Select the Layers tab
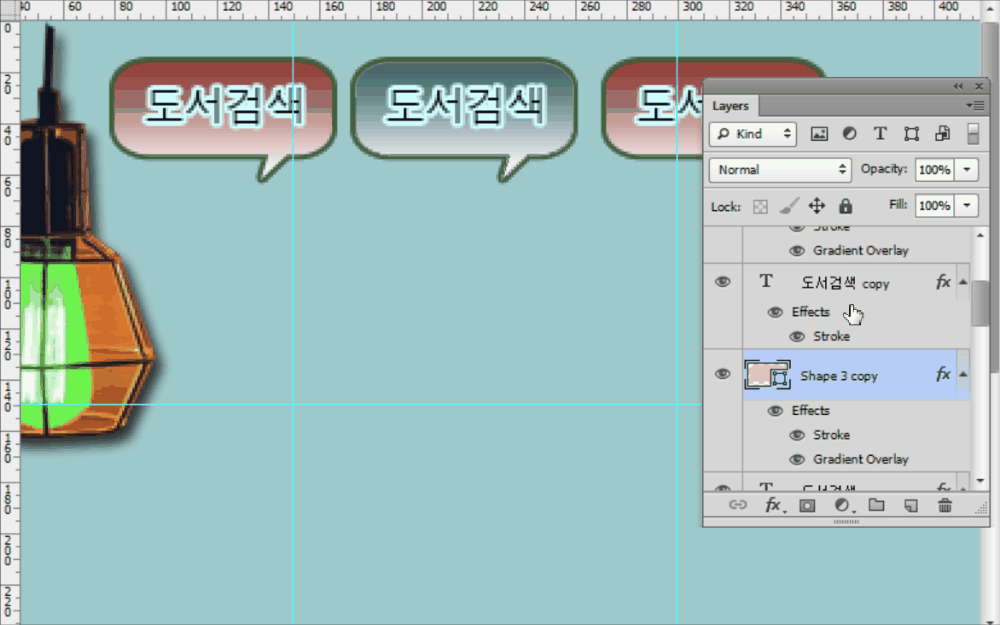 click(730, 106)
